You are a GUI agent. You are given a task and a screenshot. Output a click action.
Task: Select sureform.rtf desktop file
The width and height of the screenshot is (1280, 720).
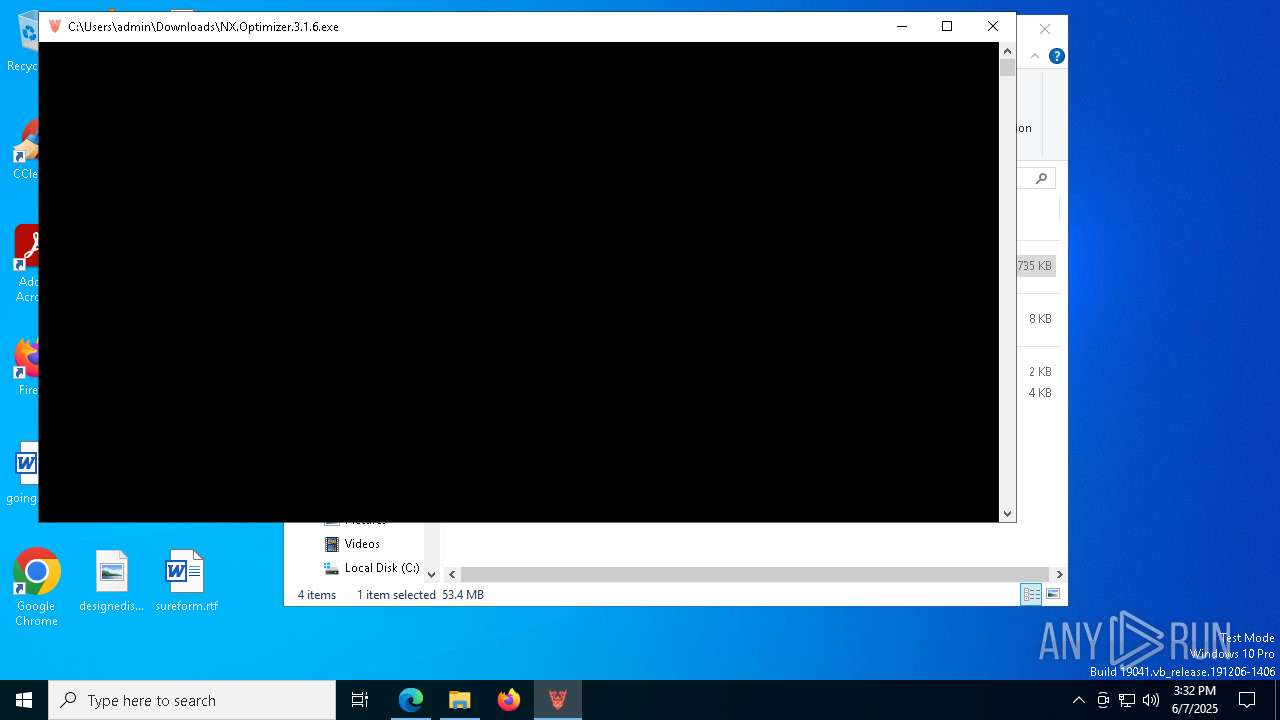pyautogui.click(x=186, y=582)
